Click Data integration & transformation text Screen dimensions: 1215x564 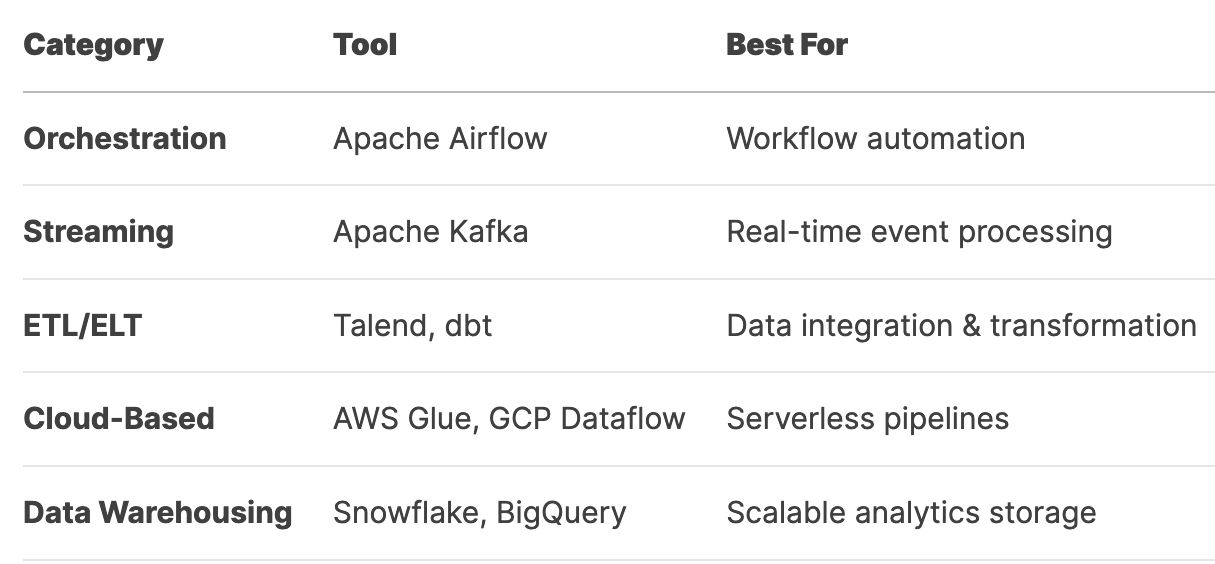coord(962,325)
